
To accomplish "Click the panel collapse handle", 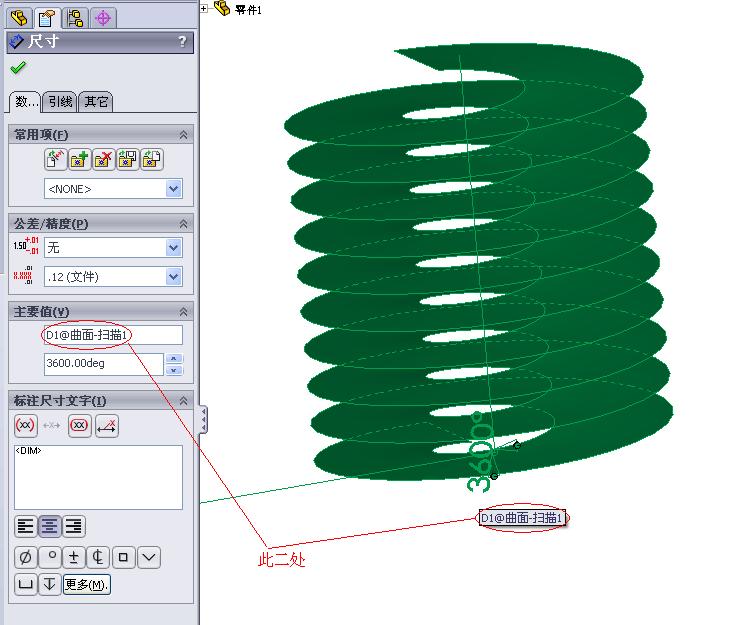I will [x=204, y=420].
